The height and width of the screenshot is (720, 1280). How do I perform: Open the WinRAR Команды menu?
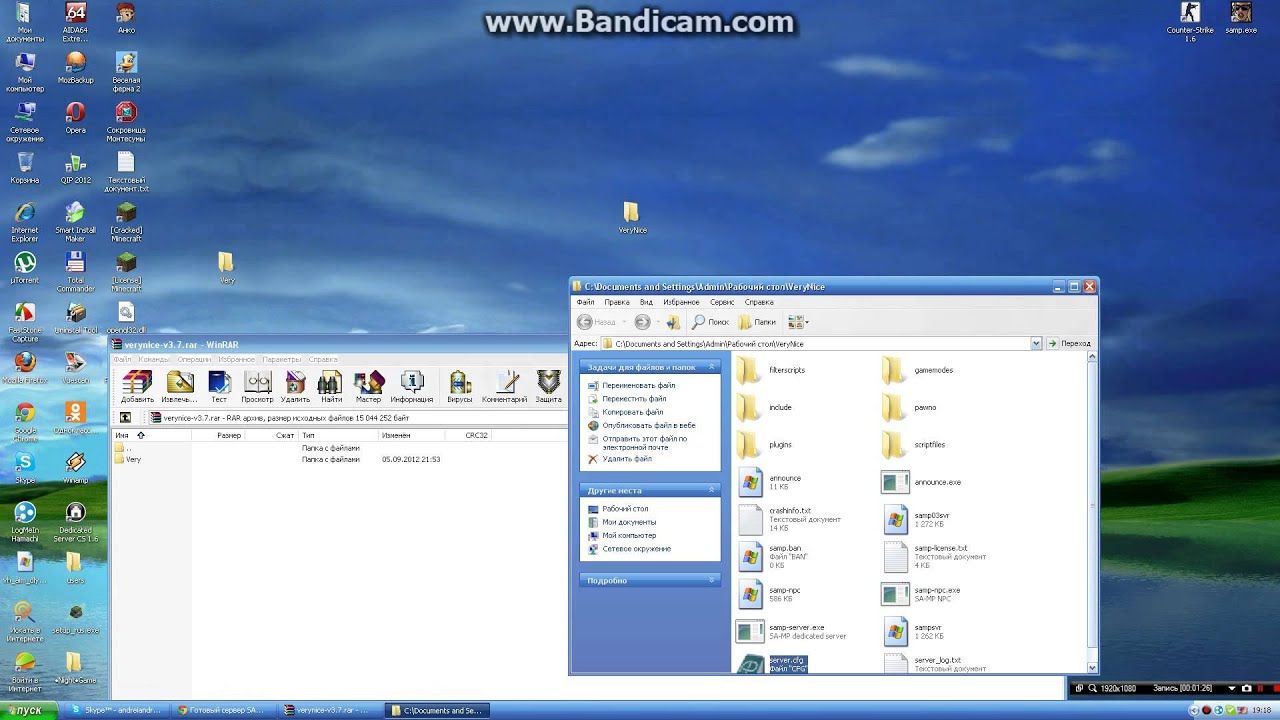click(x=154, y=359)
